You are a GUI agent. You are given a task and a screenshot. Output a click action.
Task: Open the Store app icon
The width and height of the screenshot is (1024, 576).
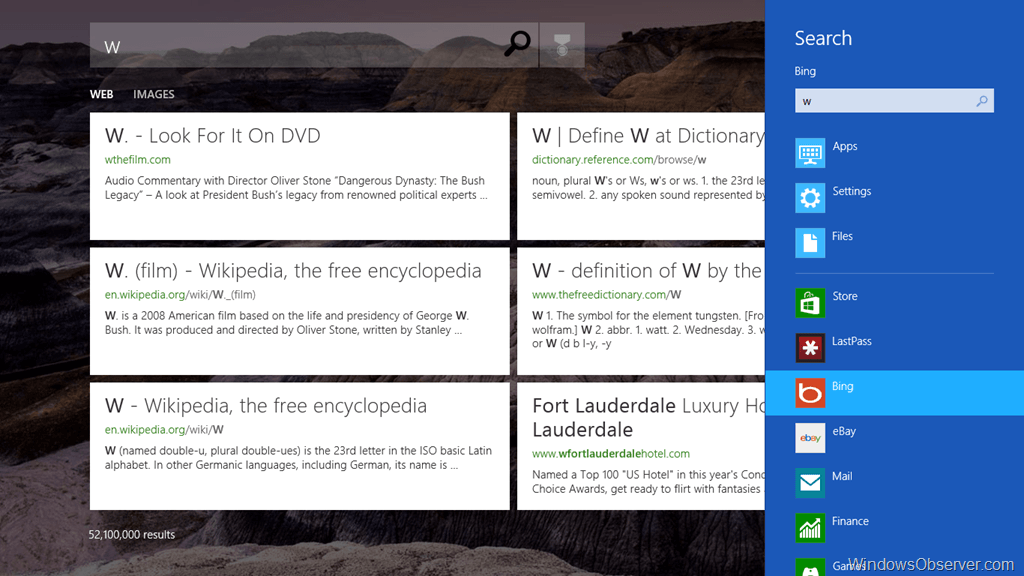[810, 303]
